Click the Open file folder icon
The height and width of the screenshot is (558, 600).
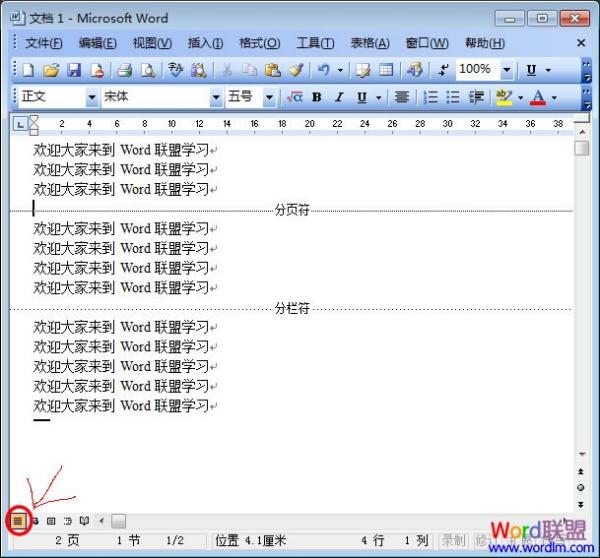tap(51, 70)
